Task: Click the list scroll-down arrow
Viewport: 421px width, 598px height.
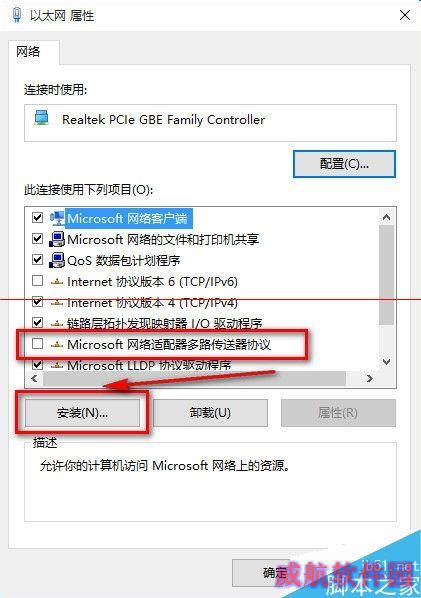Action: tap(386, 362)
